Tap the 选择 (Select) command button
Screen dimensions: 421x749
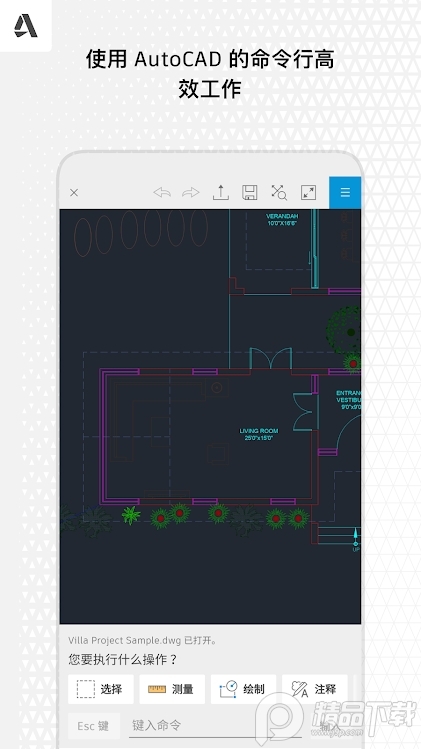[100, 689]
